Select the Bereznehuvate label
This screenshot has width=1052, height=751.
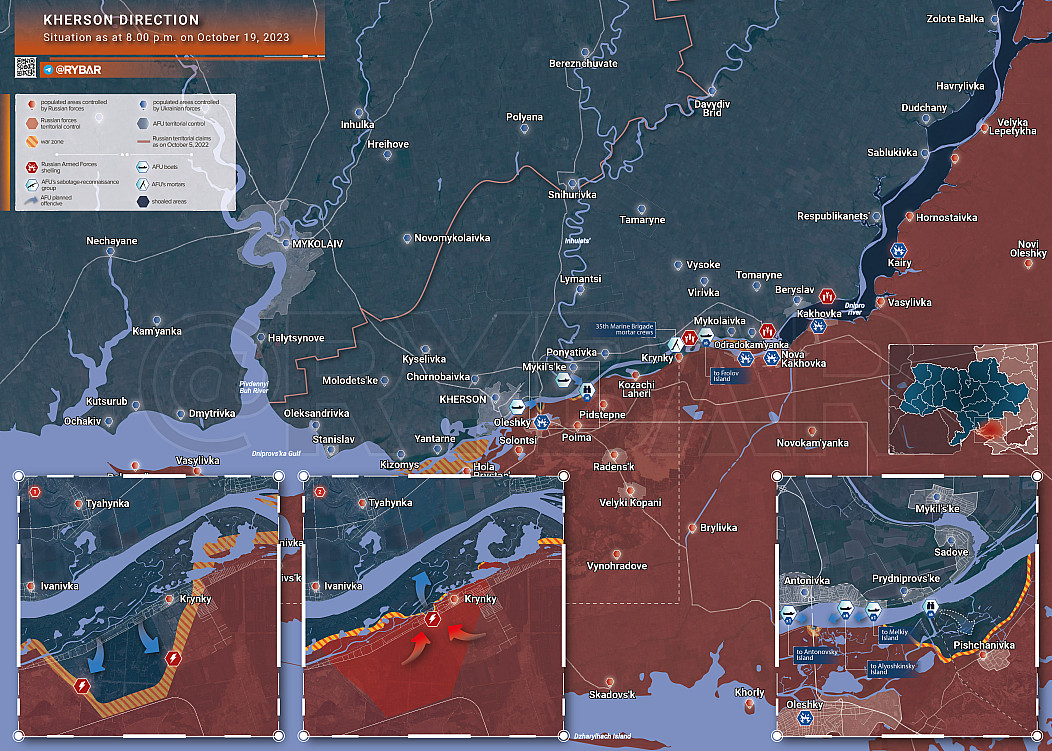click(583, 64)
